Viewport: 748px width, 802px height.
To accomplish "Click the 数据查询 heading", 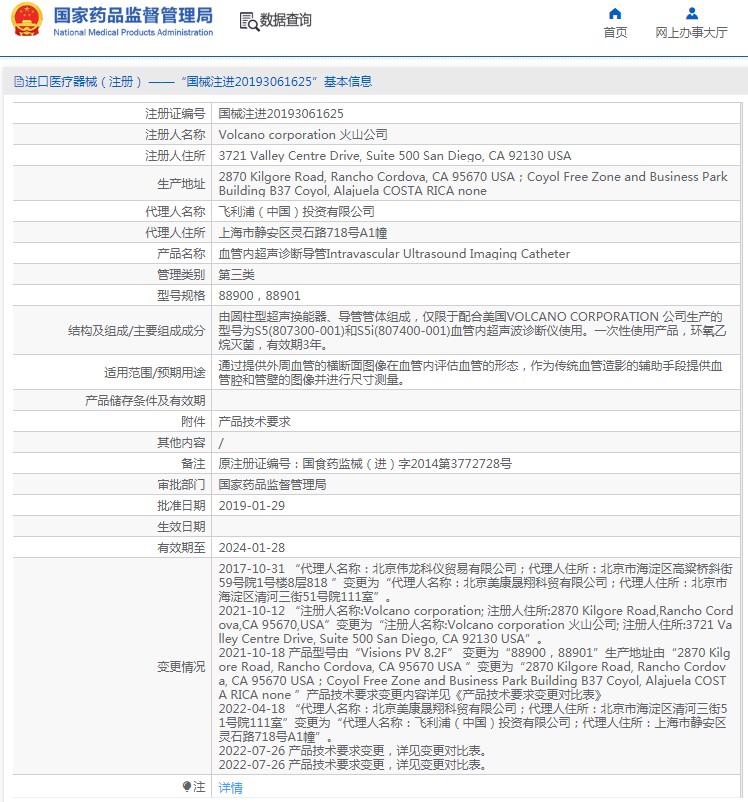I will (x=285, y=20).
